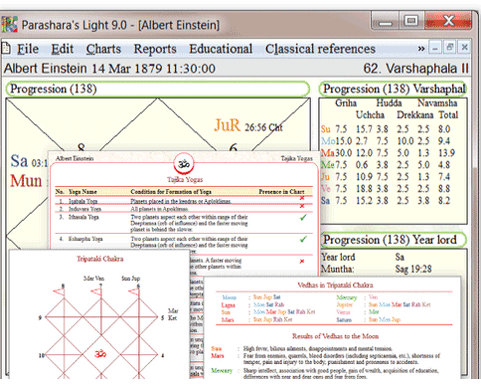Open the Educational menu
The width and height of the screenshot is (481, 385).
pos(221,49)
